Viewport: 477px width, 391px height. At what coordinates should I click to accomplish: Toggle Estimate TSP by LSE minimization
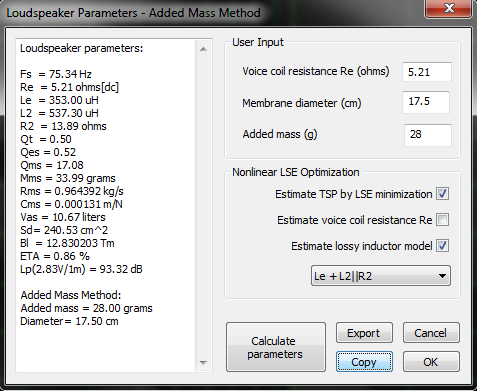(x=442, y=194)
